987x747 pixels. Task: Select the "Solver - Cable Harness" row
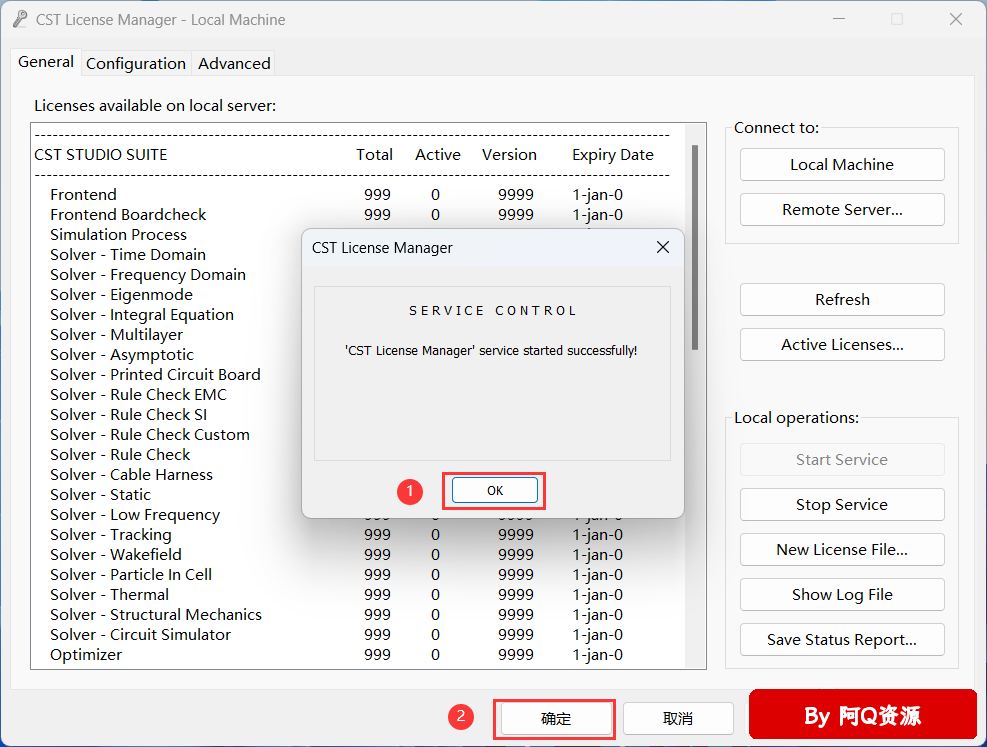(132, 475)
